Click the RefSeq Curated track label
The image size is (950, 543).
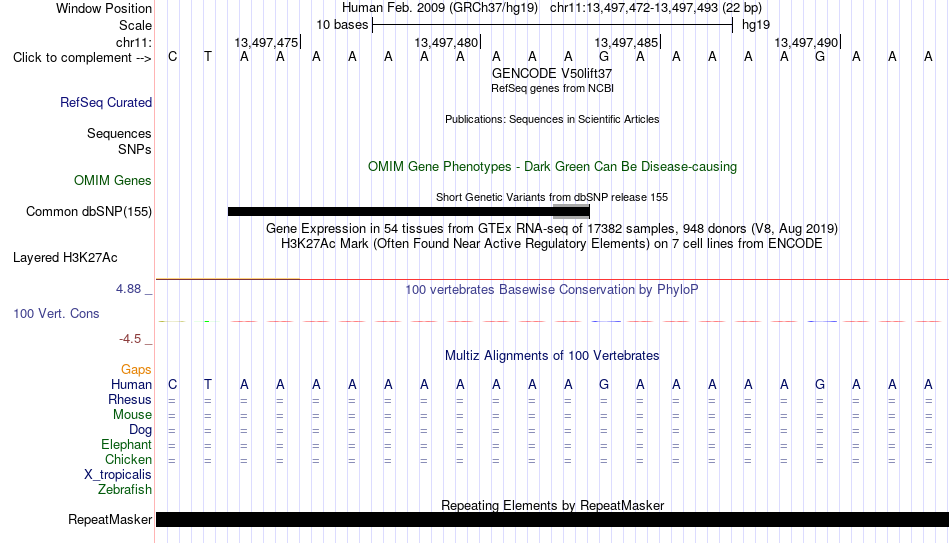click(x=106, y=102)
